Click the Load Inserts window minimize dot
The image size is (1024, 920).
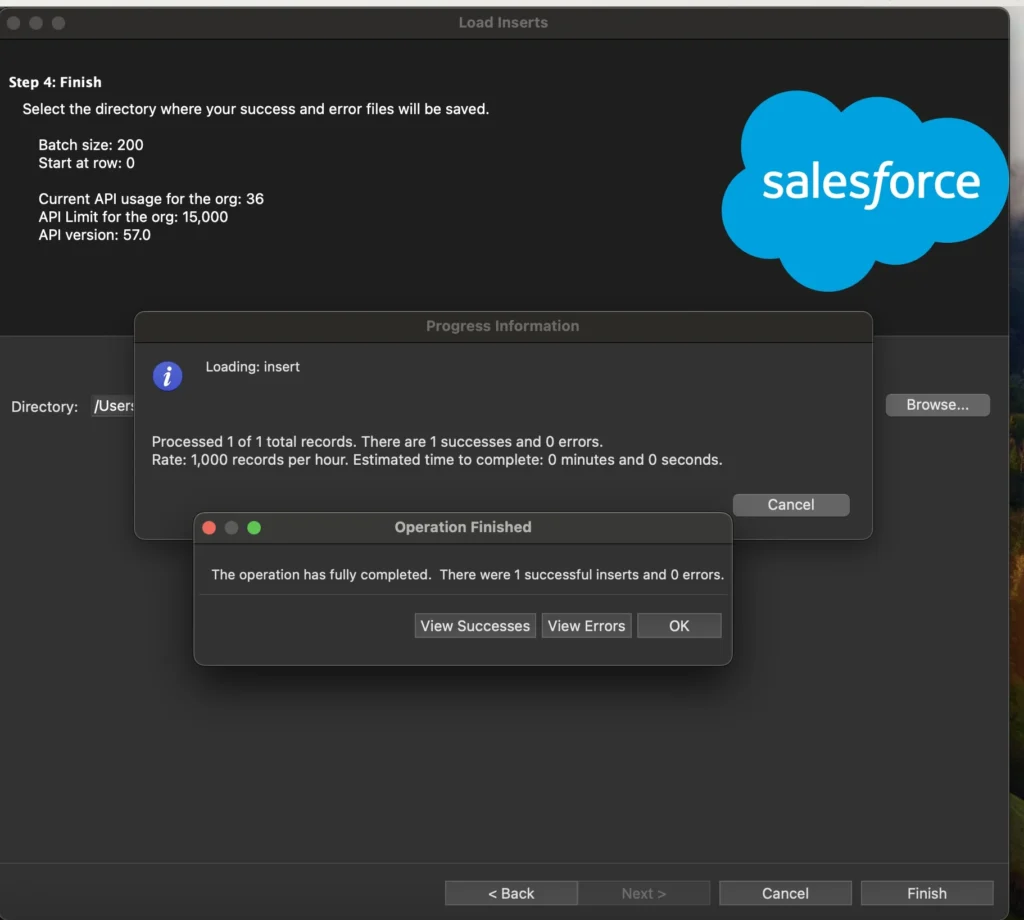[x=36, y=23]
